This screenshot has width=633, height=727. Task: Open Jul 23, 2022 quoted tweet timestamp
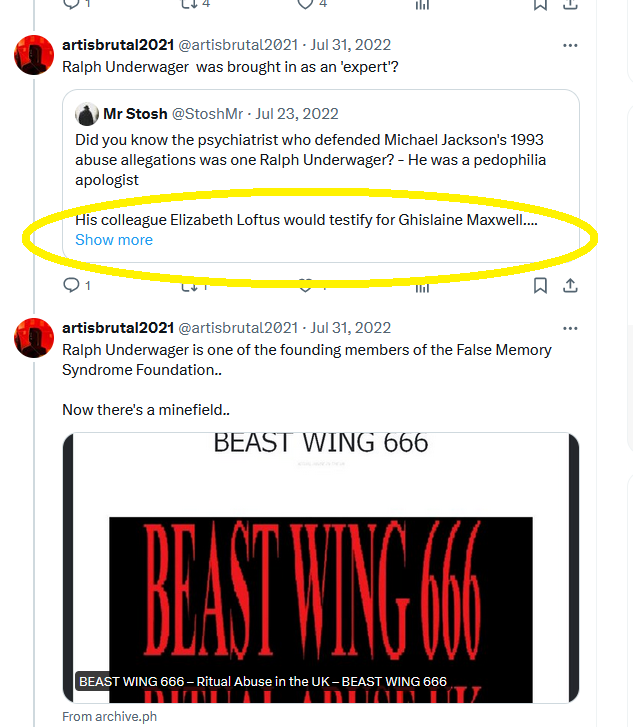(x=297, y=114)
